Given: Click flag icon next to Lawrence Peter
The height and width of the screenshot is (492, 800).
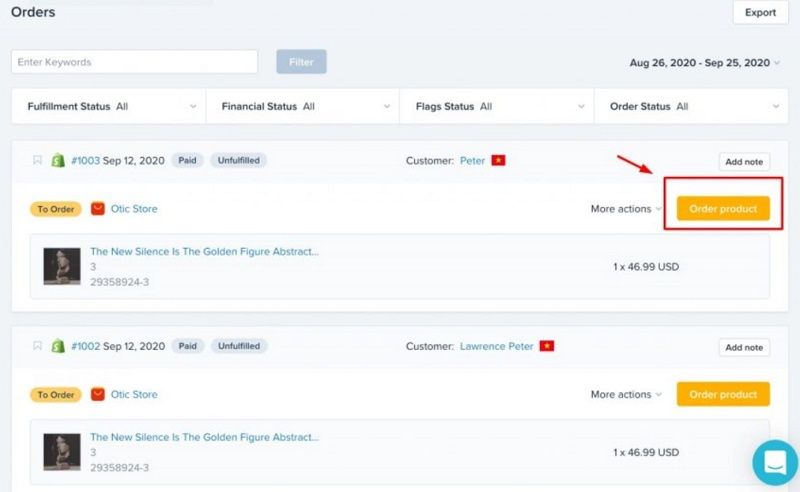Looking at the screenshot, I should point(547,346).
